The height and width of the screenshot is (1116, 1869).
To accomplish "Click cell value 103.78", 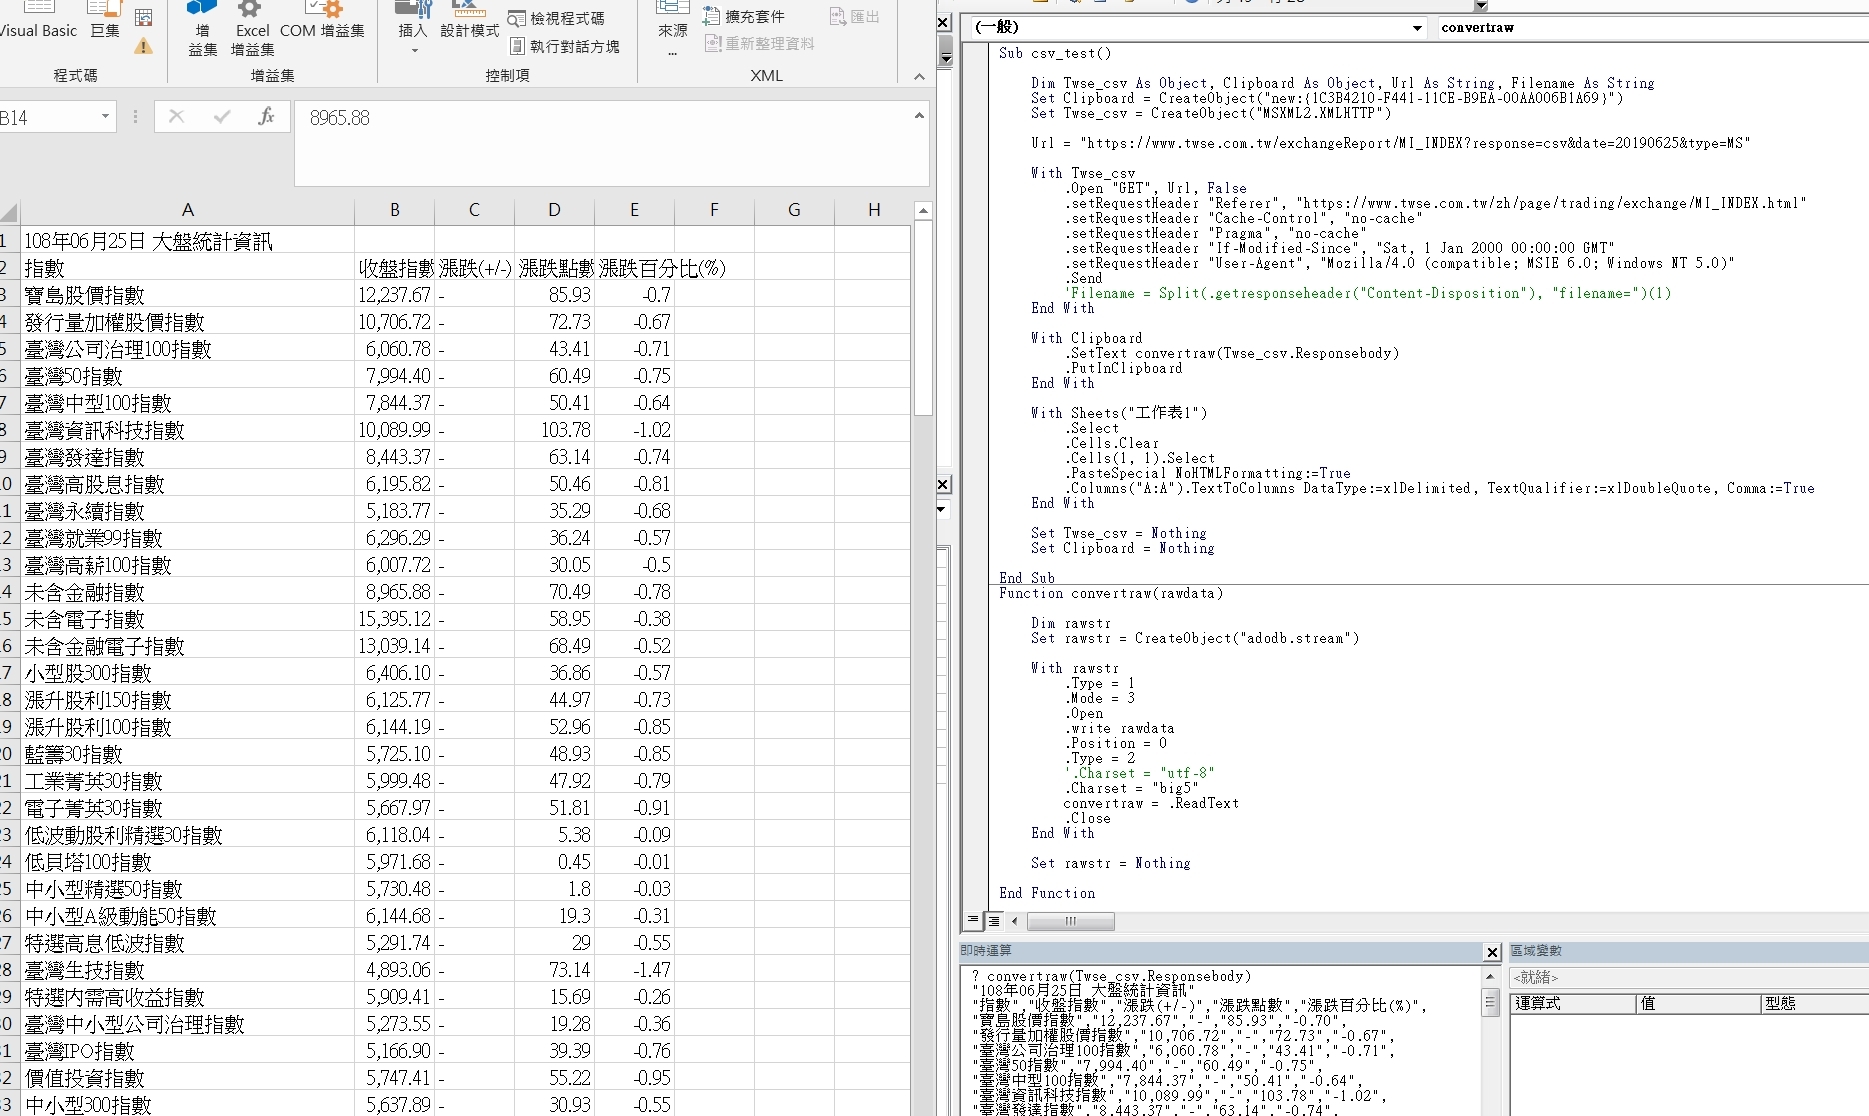I will tap(555, 430).
